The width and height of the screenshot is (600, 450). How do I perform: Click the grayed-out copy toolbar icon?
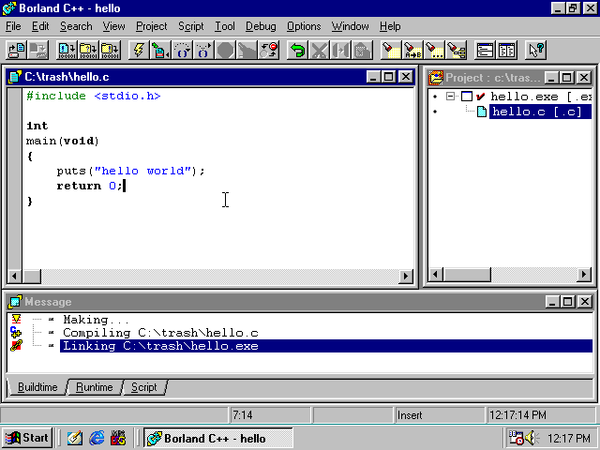click(341, 50)
